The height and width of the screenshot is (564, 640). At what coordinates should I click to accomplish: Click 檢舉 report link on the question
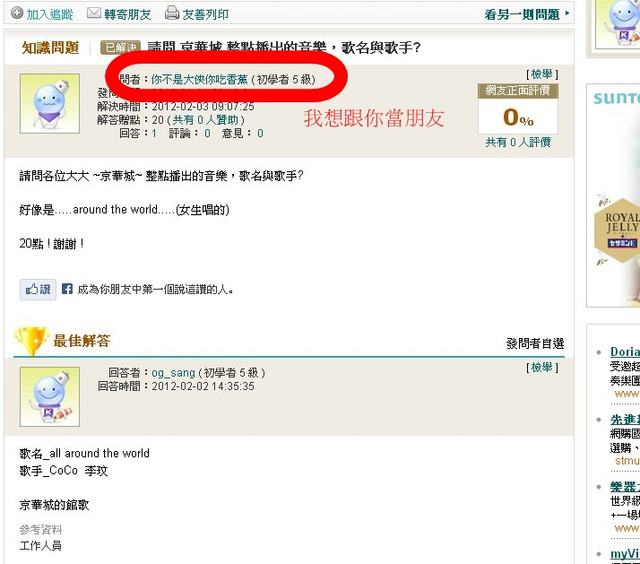click(542, 74)
